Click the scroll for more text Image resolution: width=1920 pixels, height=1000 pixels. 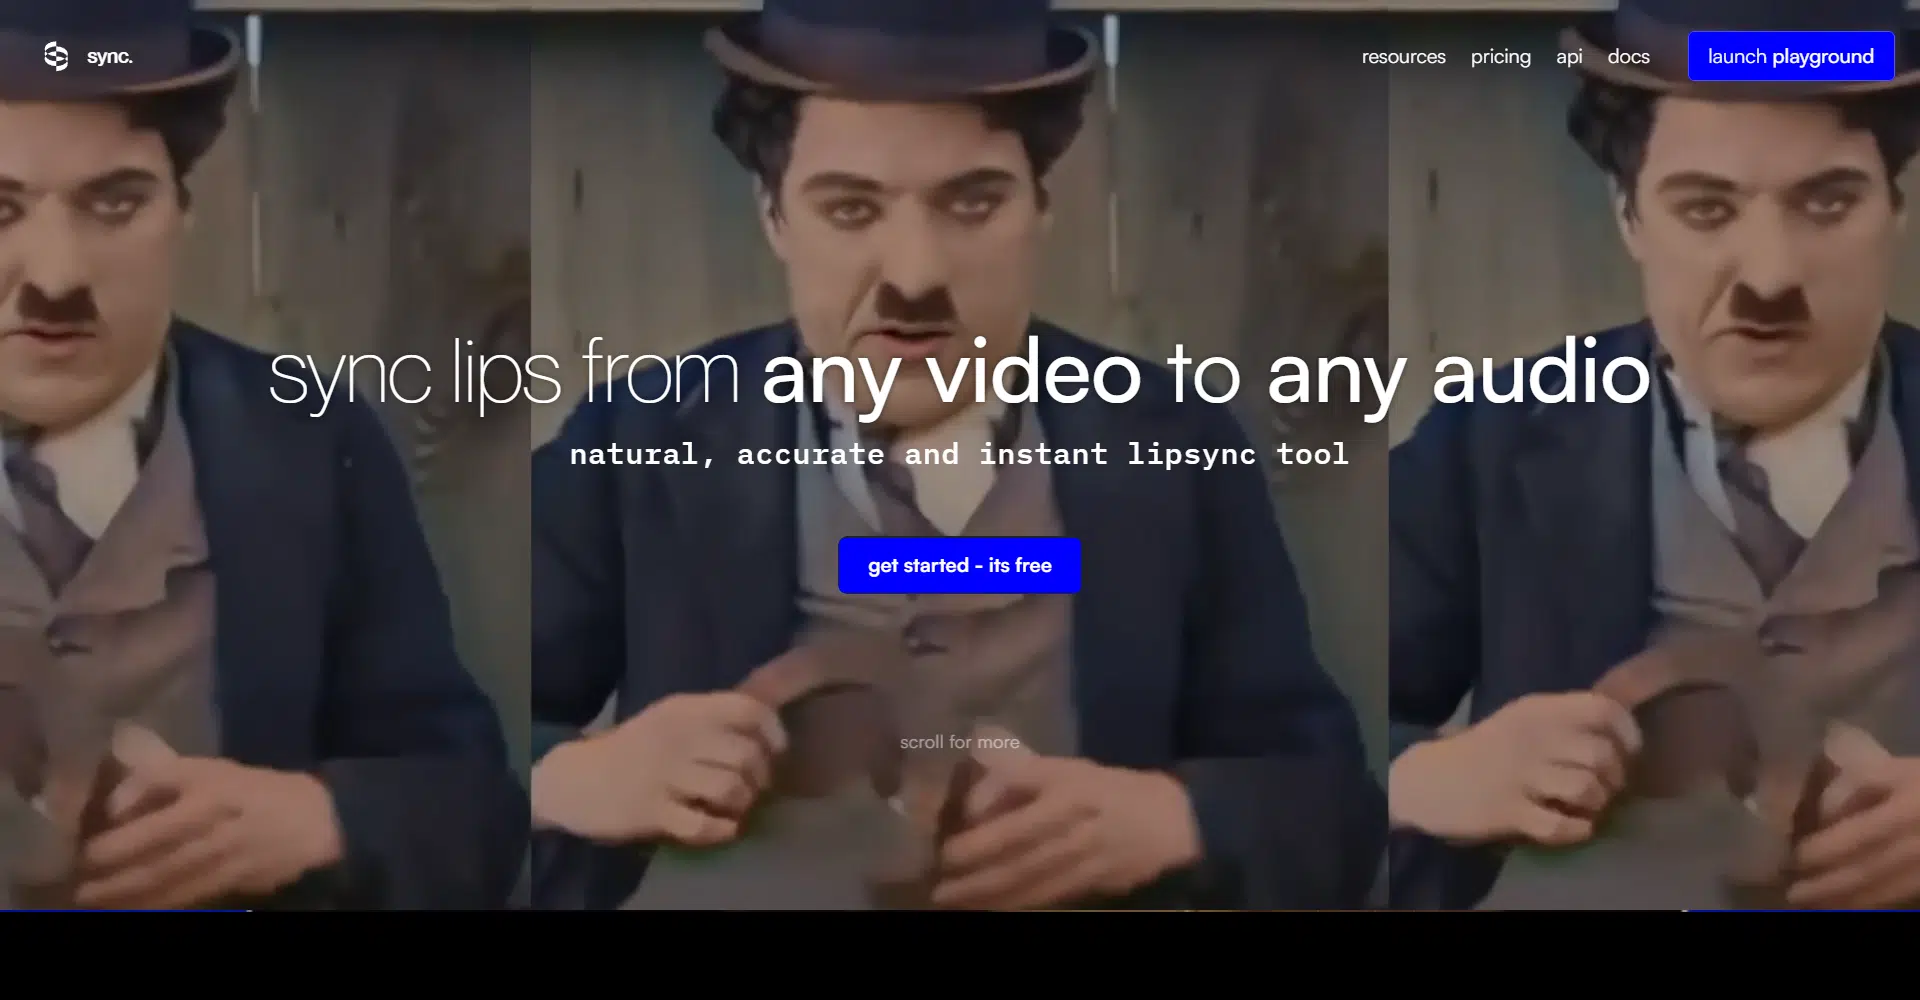[959, 742]
